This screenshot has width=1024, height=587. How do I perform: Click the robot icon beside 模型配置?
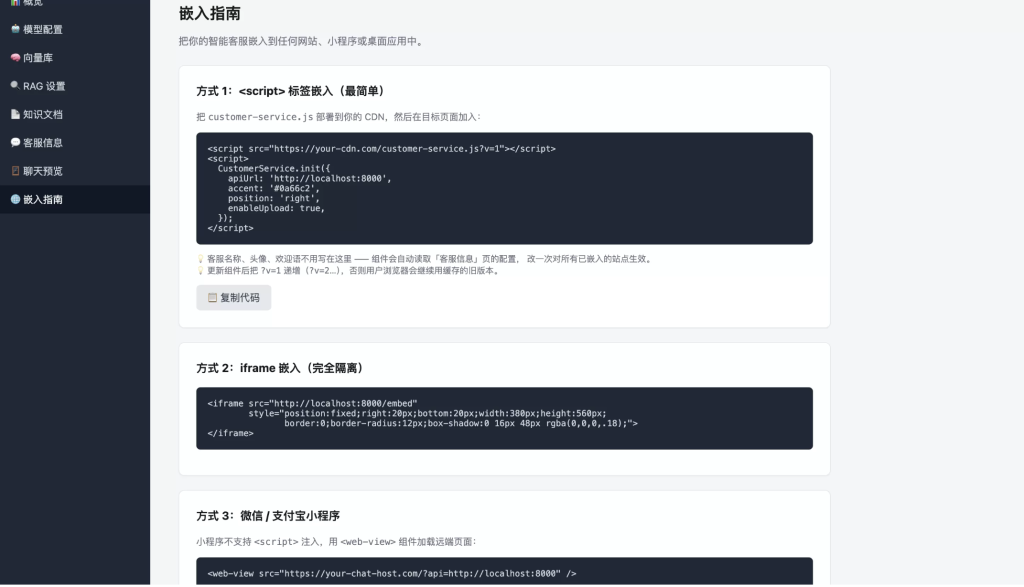tap(15, 29)
